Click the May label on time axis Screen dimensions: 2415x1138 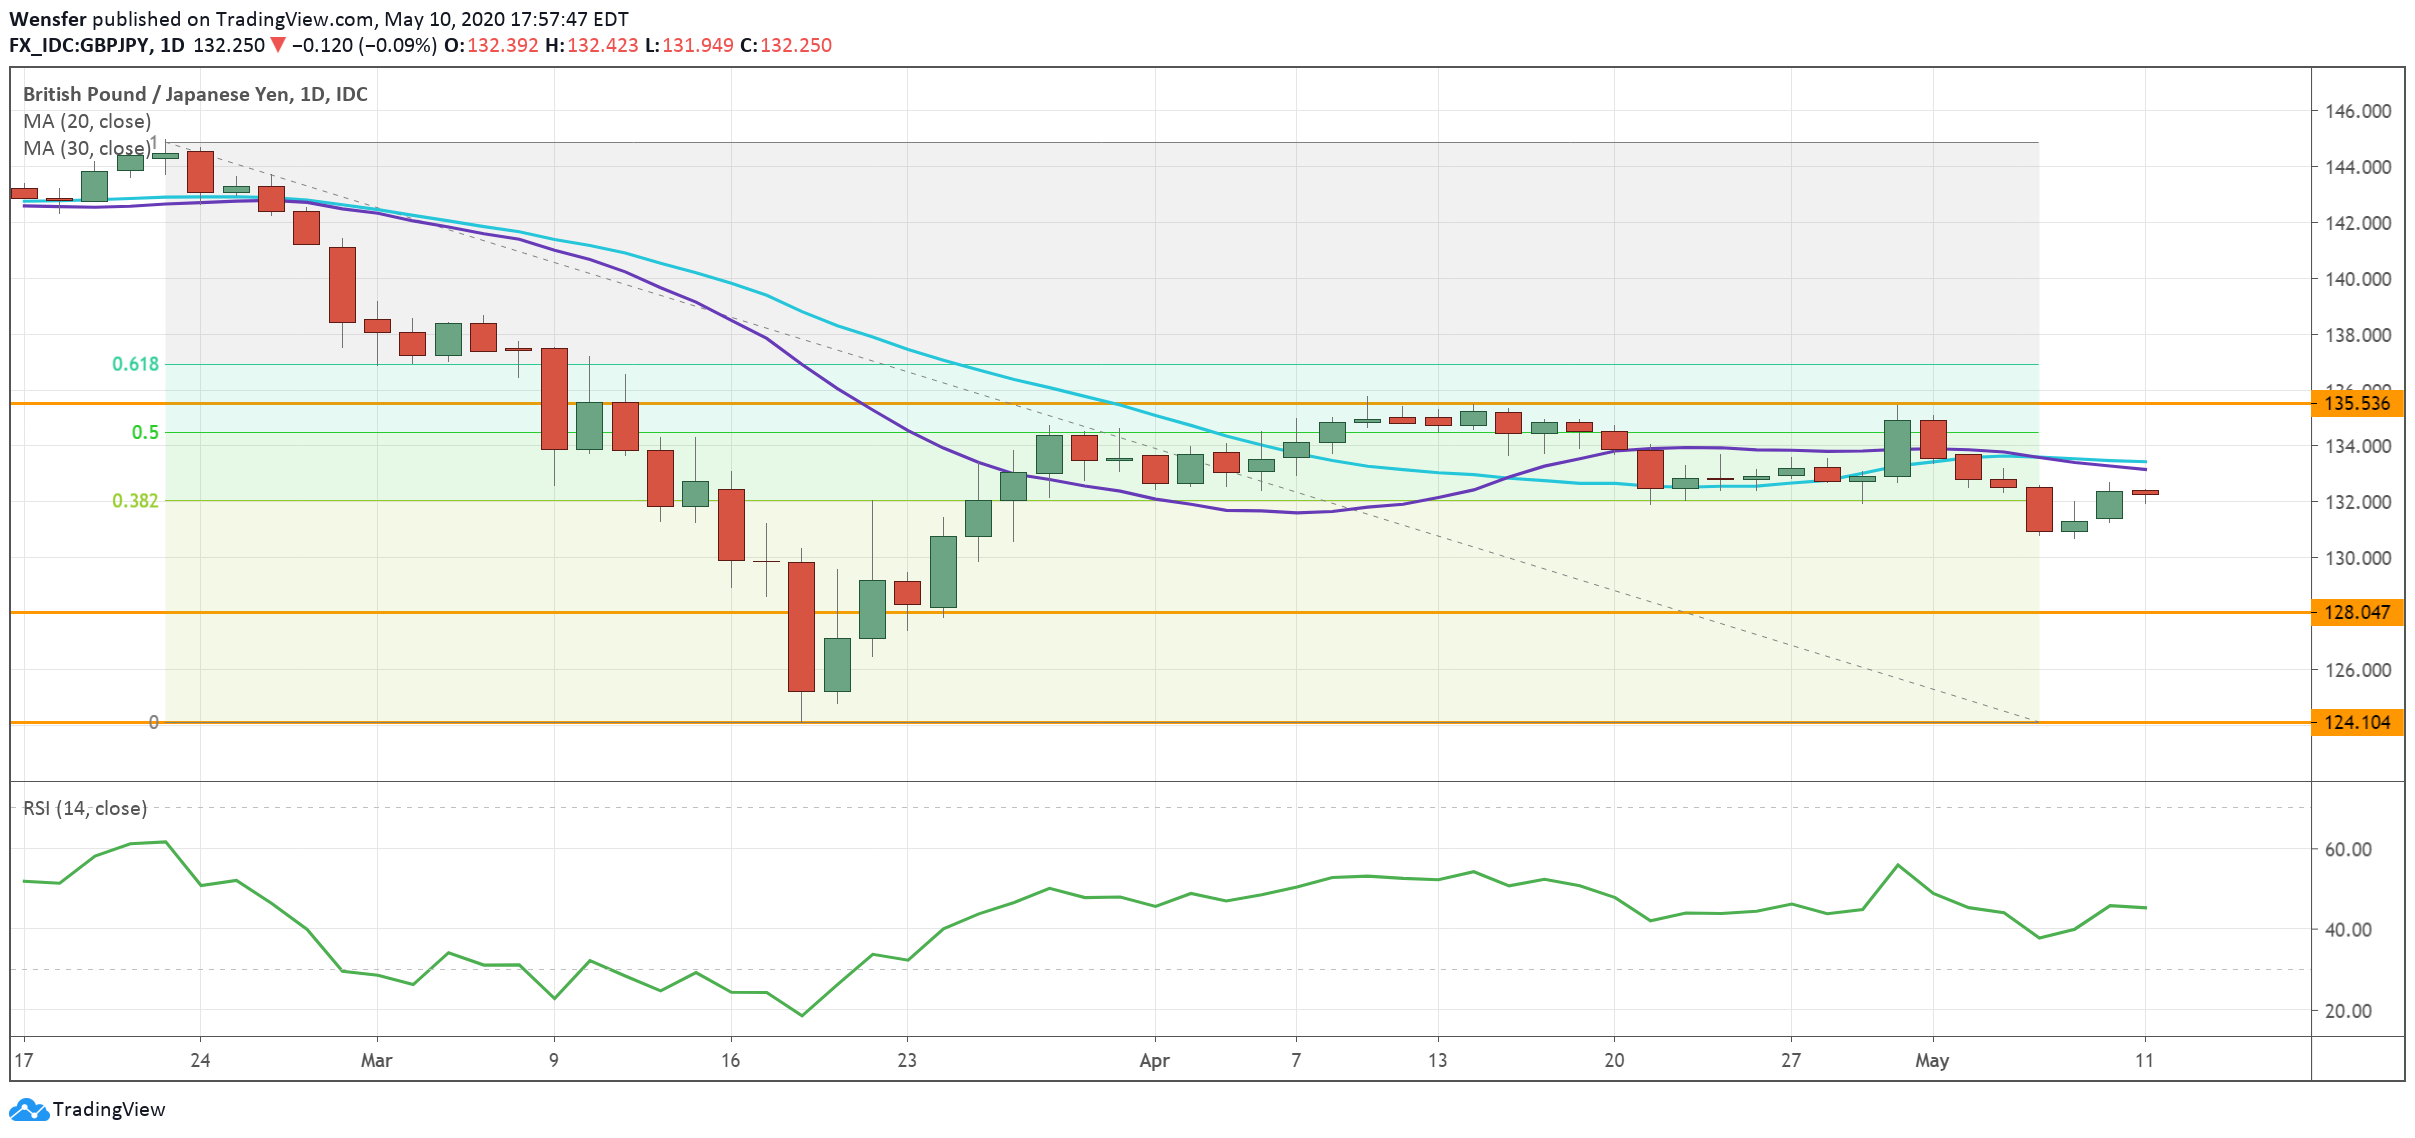[1931, 1061]
